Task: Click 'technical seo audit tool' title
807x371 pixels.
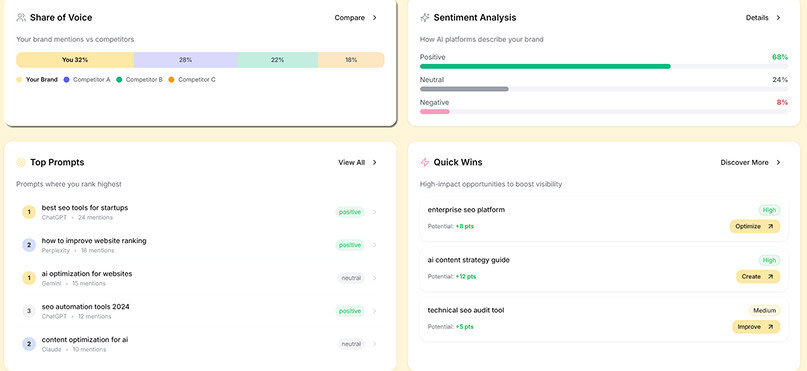Action: coord(466,310)
